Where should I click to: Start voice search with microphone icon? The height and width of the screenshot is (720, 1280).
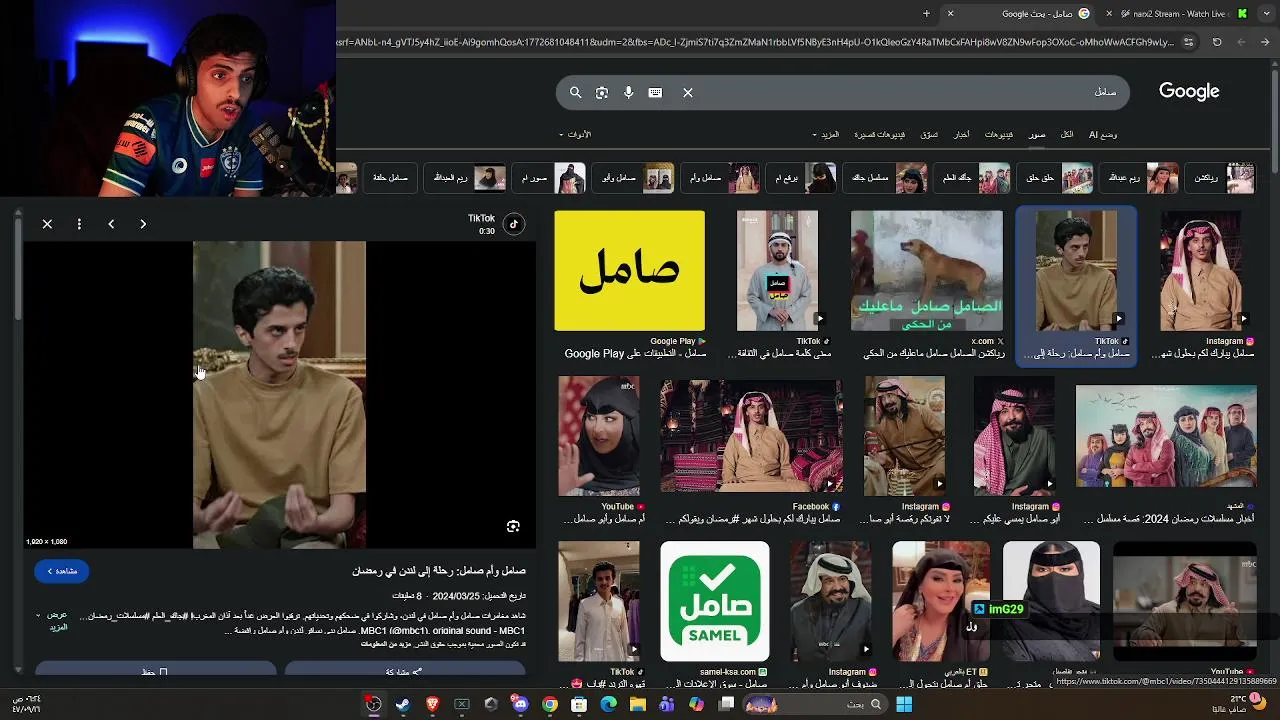point(628,92)
